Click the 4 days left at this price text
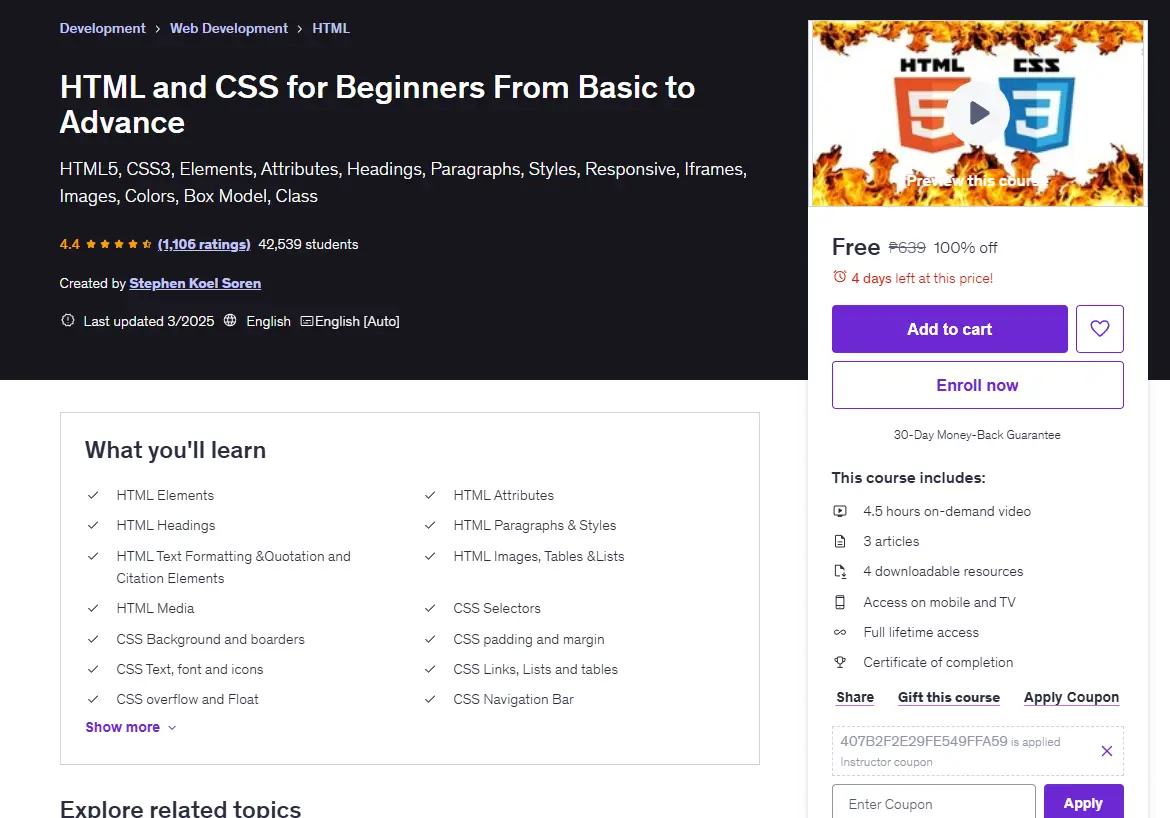Viewport: 1170px width, 818px height. tap(922, 278)
